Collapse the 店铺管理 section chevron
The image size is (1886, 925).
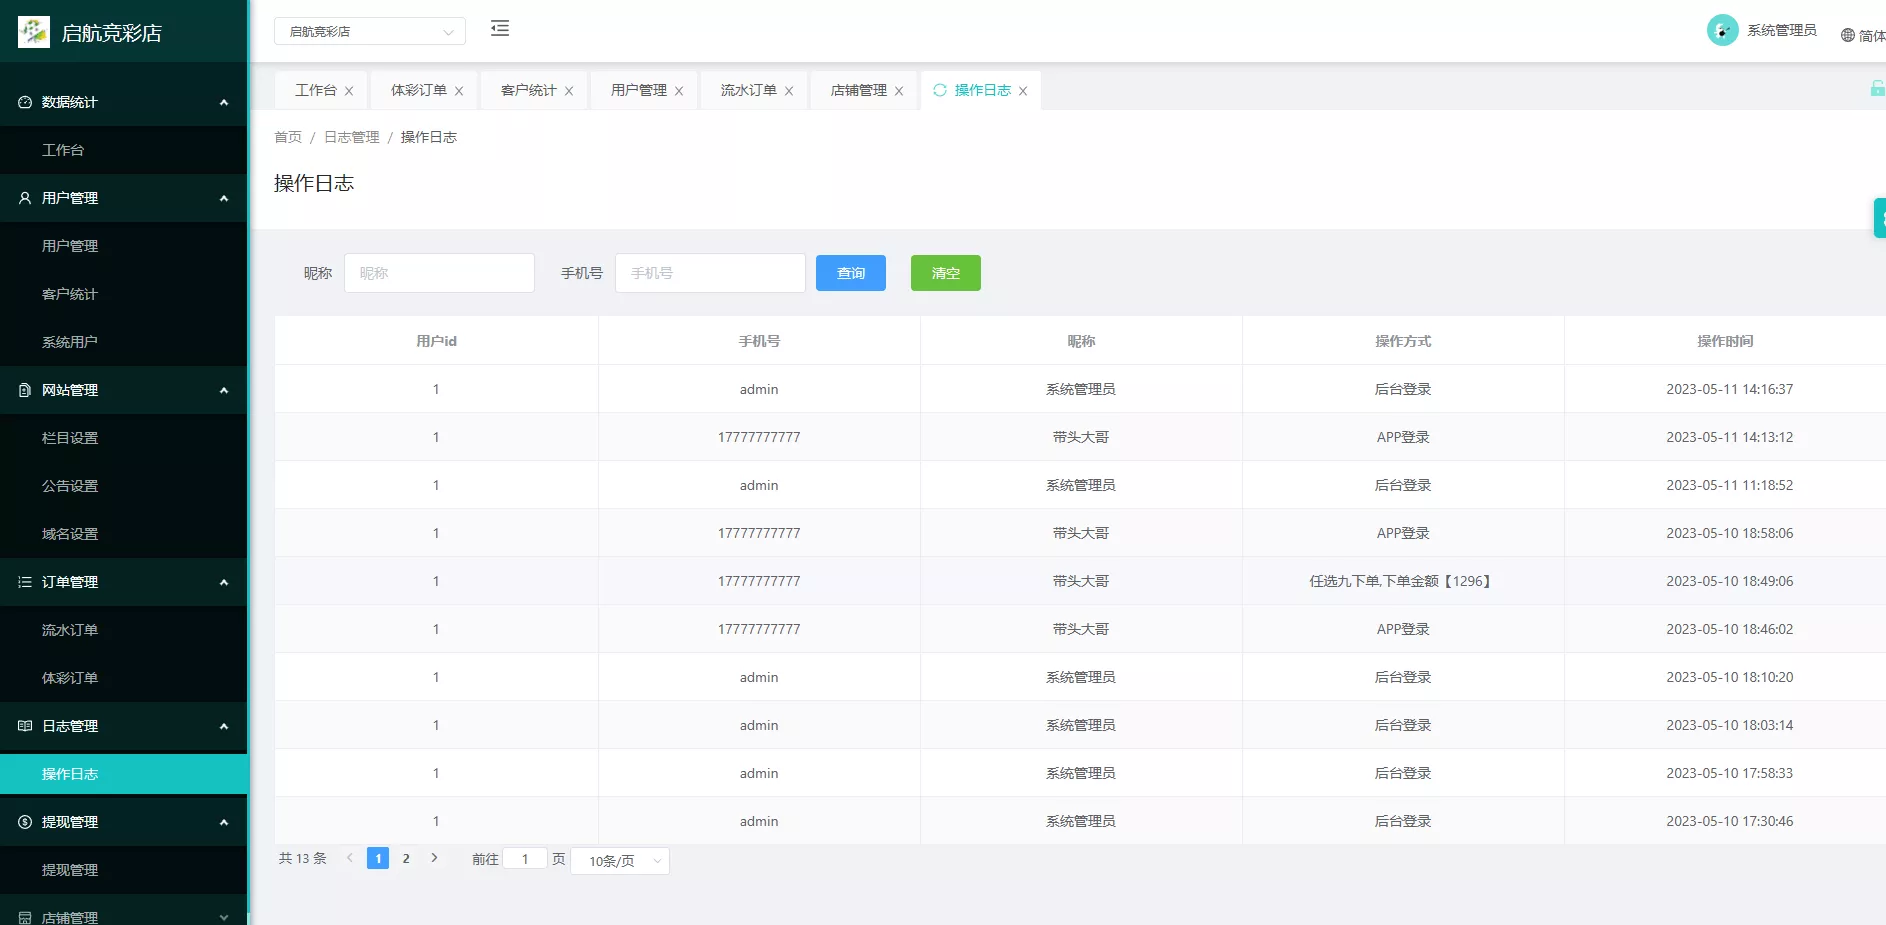(x=222, y=916)
